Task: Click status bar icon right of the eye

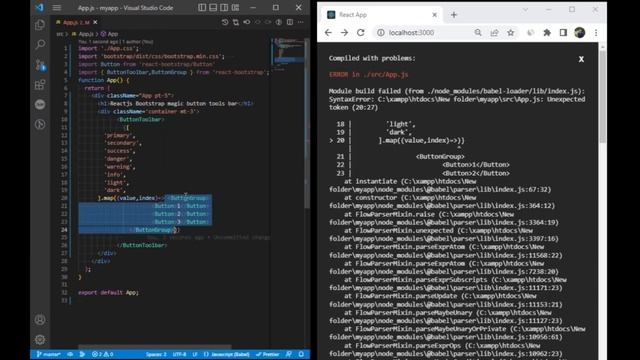Action: (x=82, y=354)
